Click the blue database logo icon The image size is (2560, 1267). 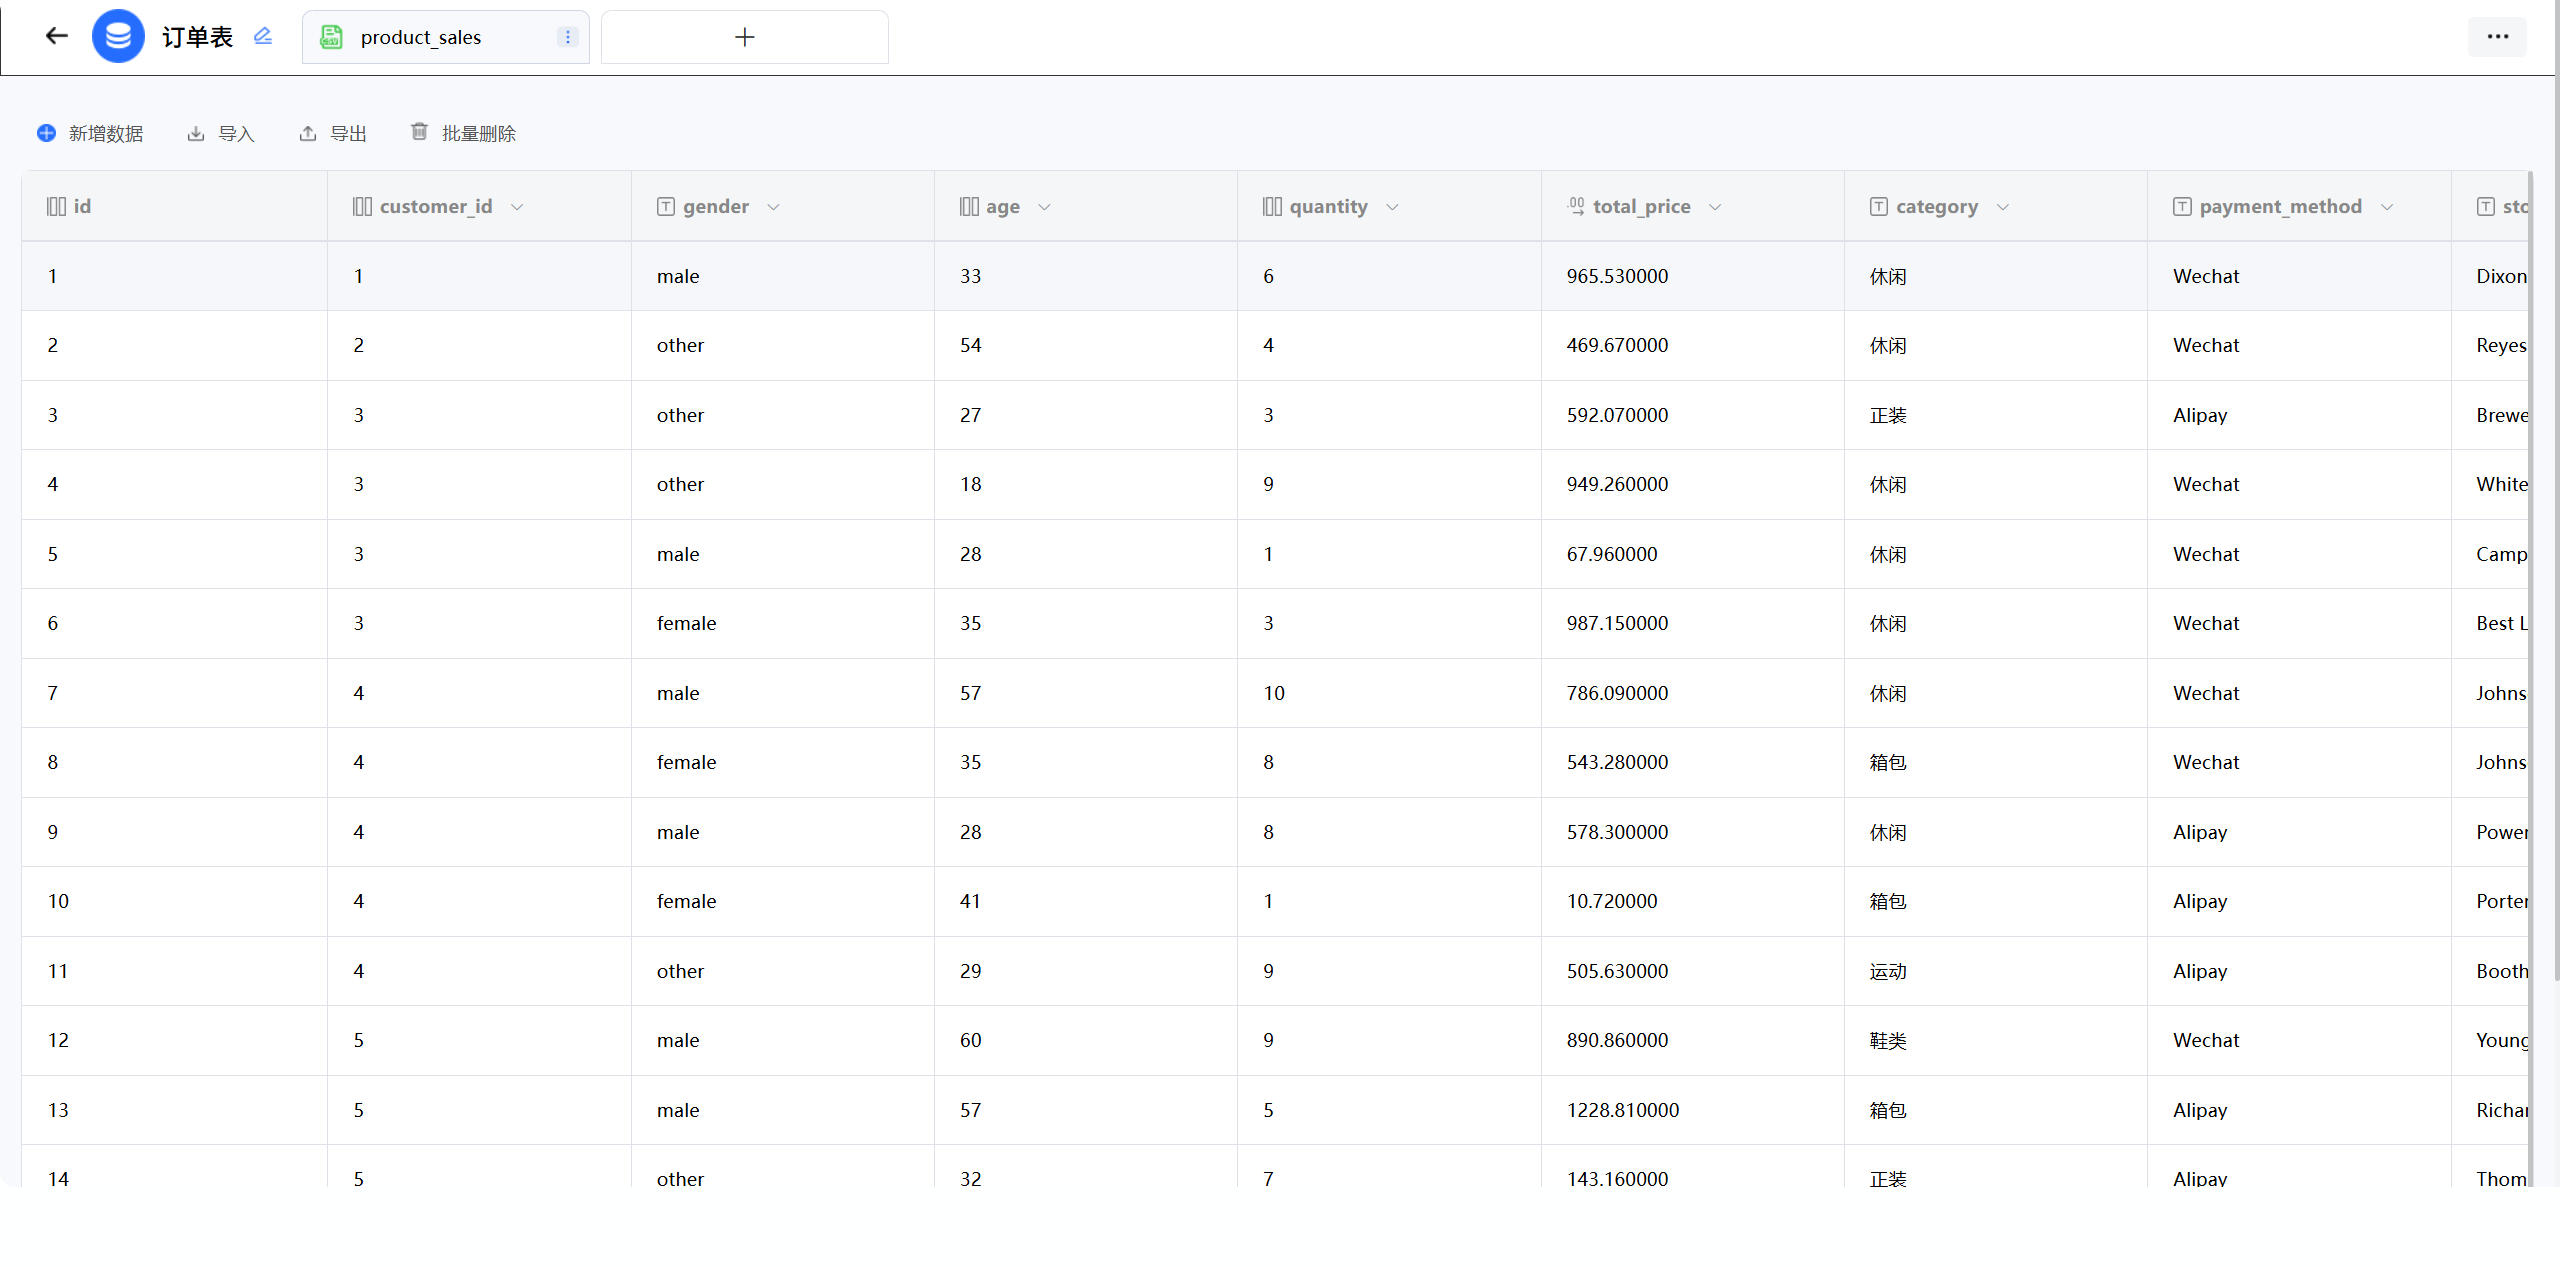(x=118, y=37)
